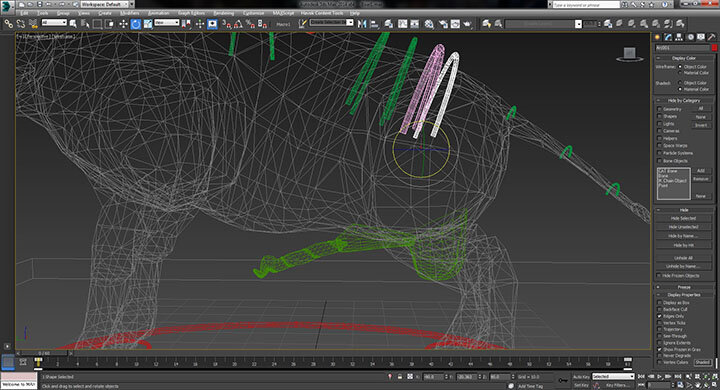Open the Render Setup icon

pyautogui.click(x=443, y=24)
